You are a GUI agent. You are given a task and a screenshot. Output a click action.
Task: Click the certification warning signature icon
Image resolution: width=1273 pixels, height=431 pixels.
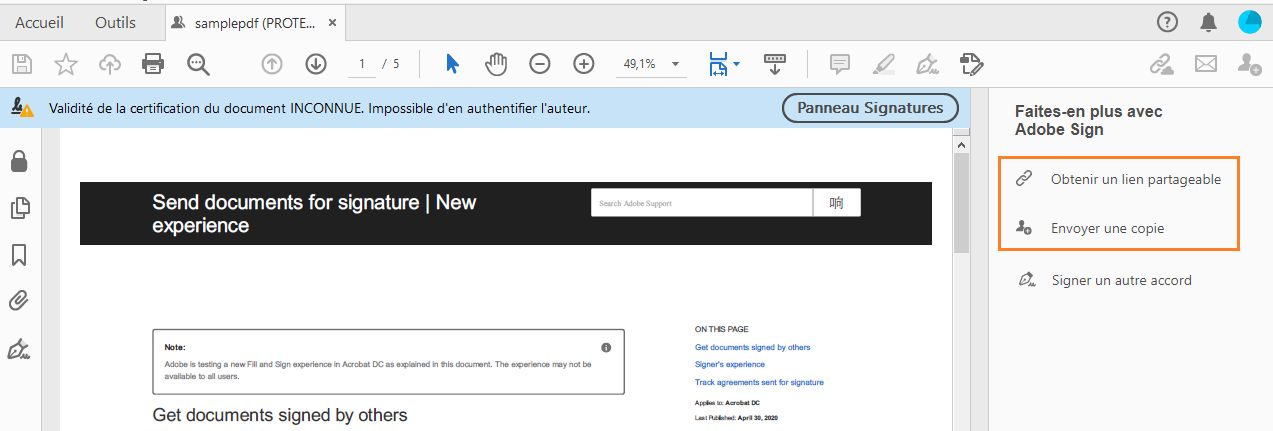coord(23,108)
